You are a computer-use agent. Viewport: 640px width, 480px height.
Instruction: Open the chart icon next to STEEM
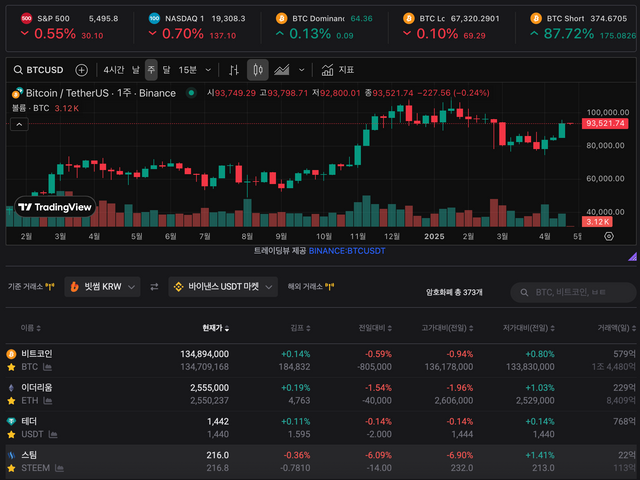click(59, 468)
